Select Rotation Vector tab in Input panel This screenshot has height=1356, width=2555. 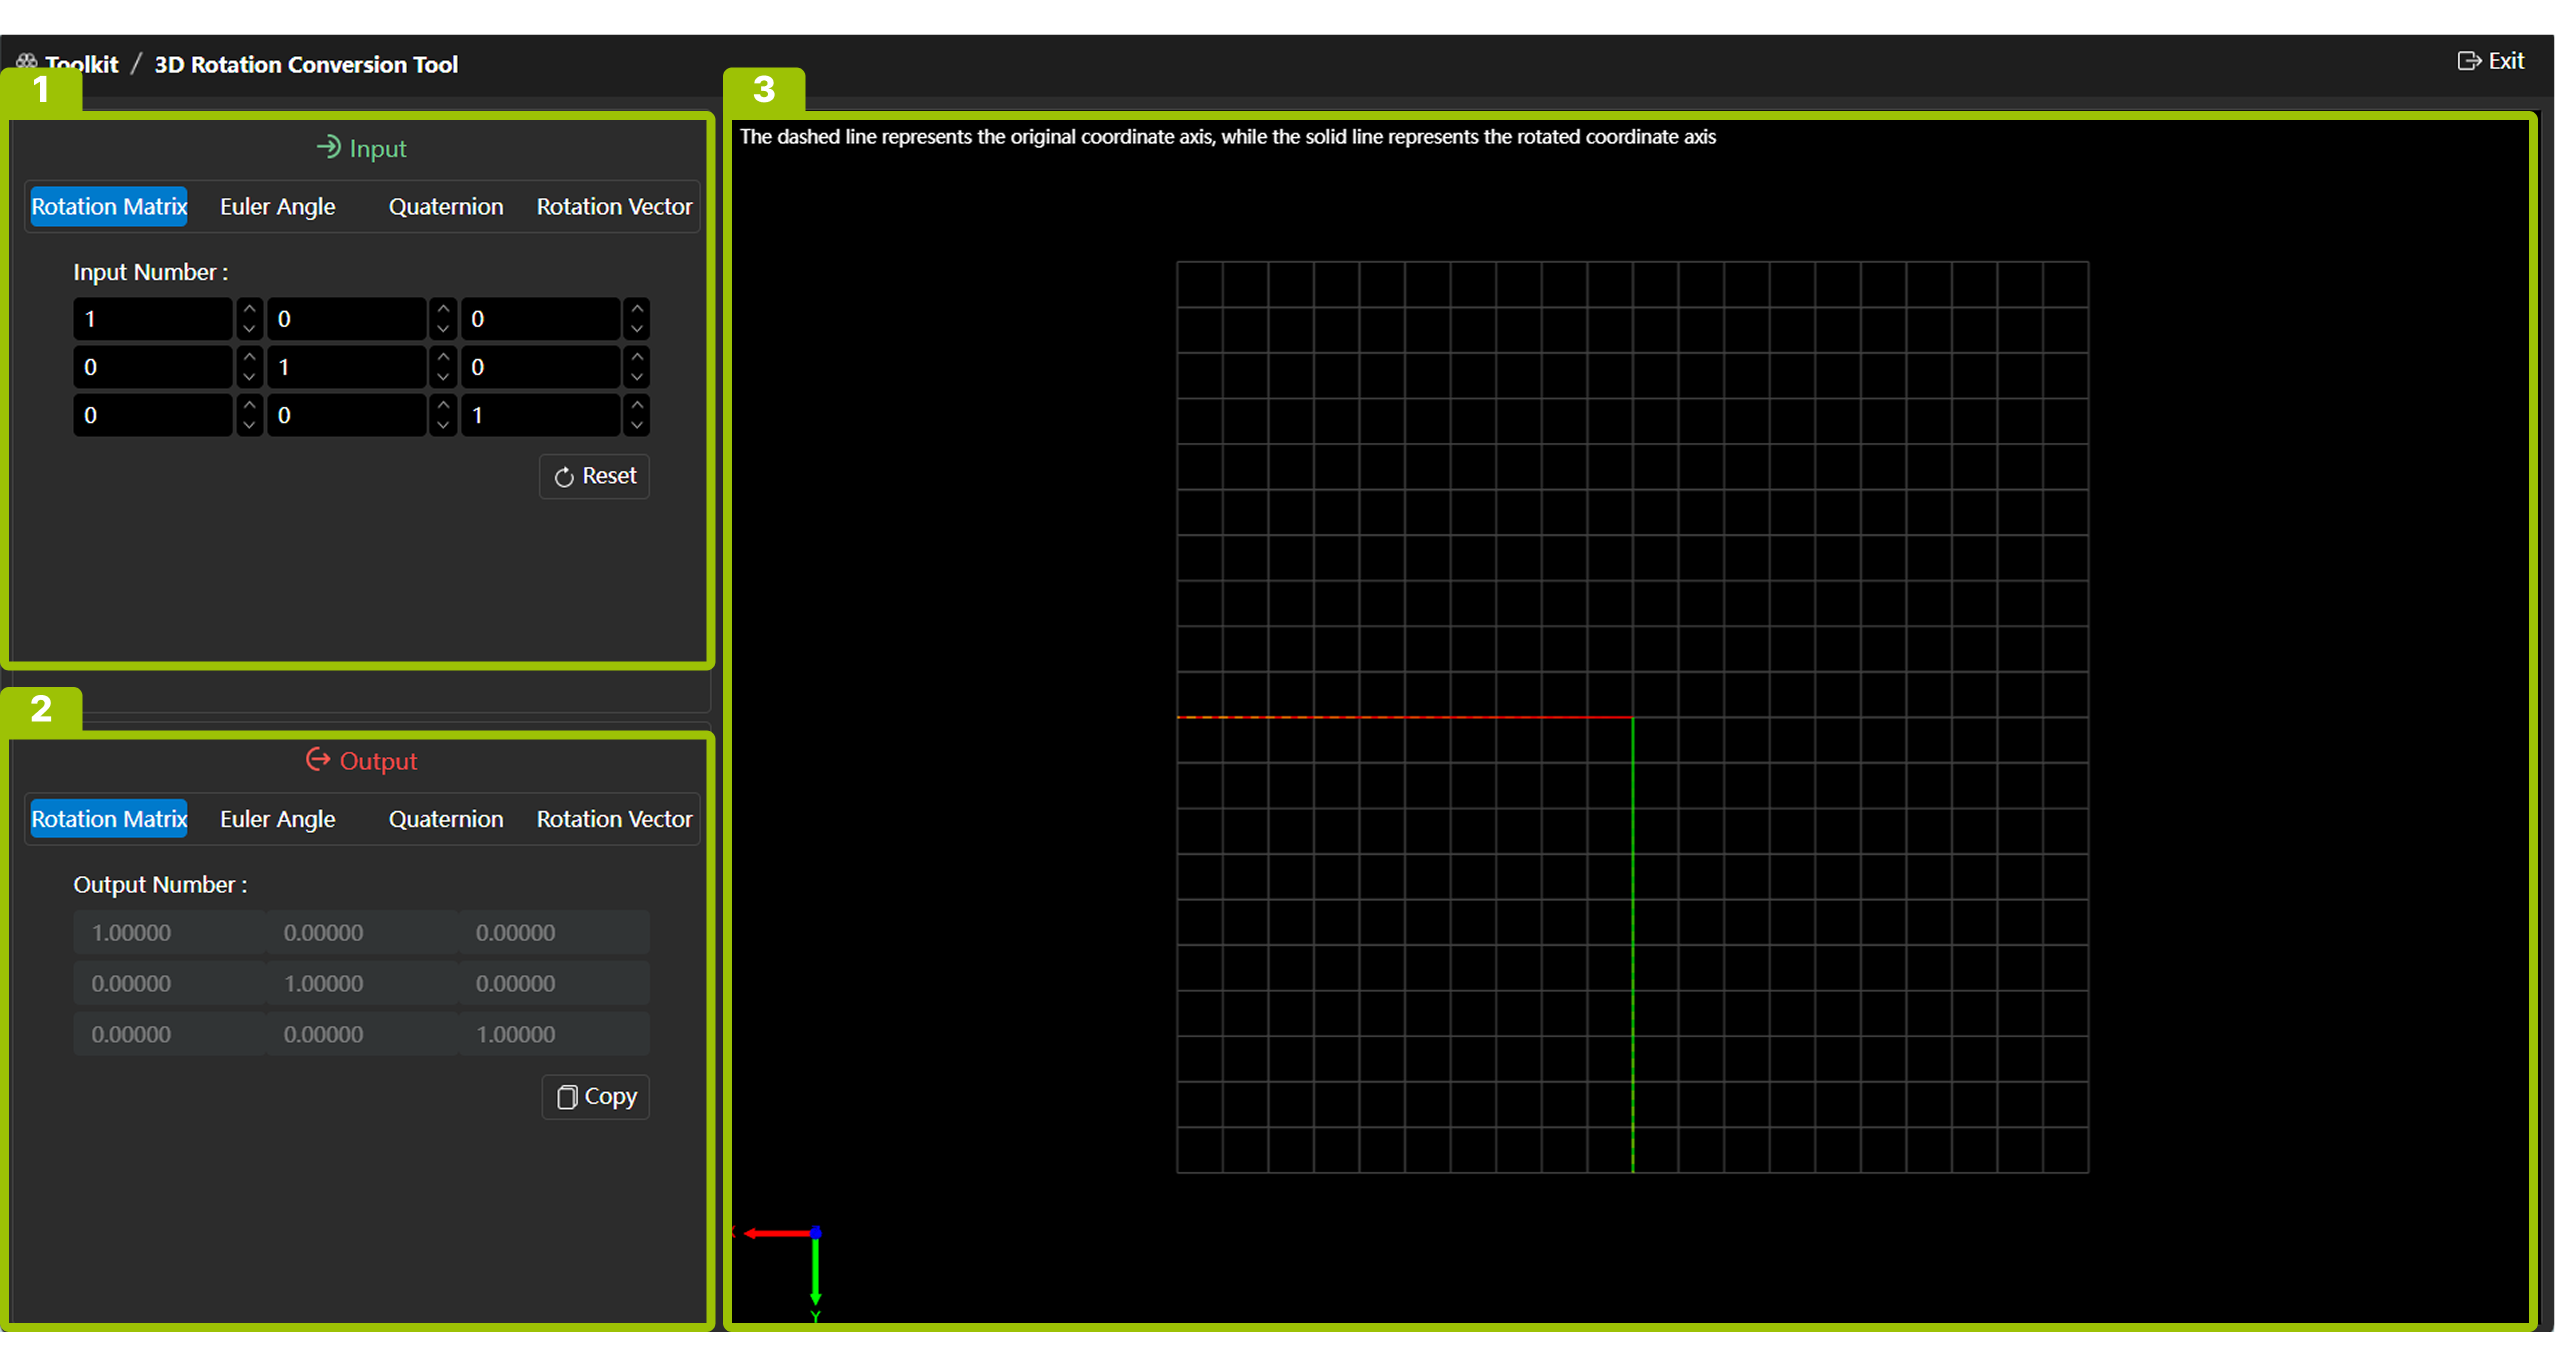[x=613, y=207]
